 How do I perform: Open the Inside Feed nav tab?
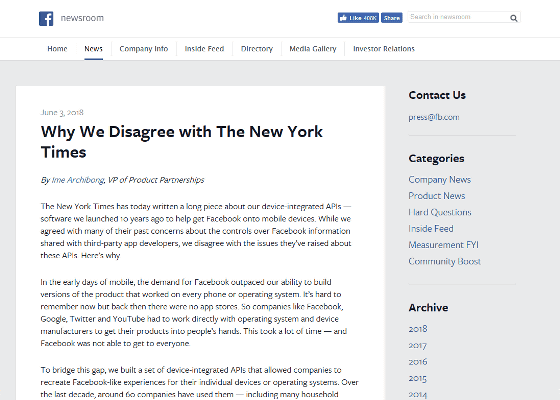pos(204,49)
